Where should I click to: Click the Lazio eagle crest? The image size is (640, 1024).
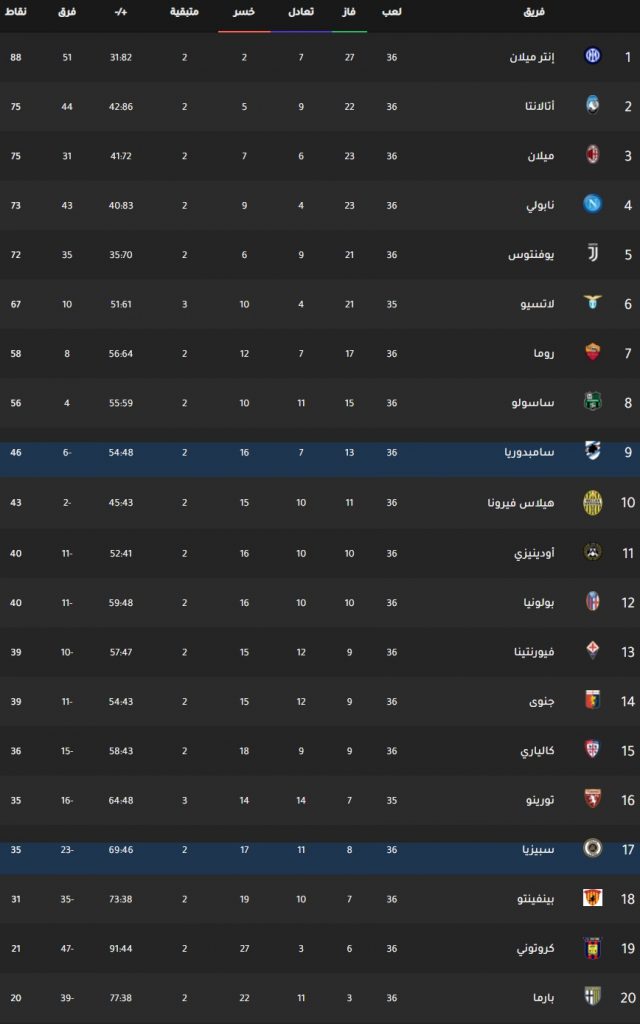pyautogui.click(x=592, y=303)
